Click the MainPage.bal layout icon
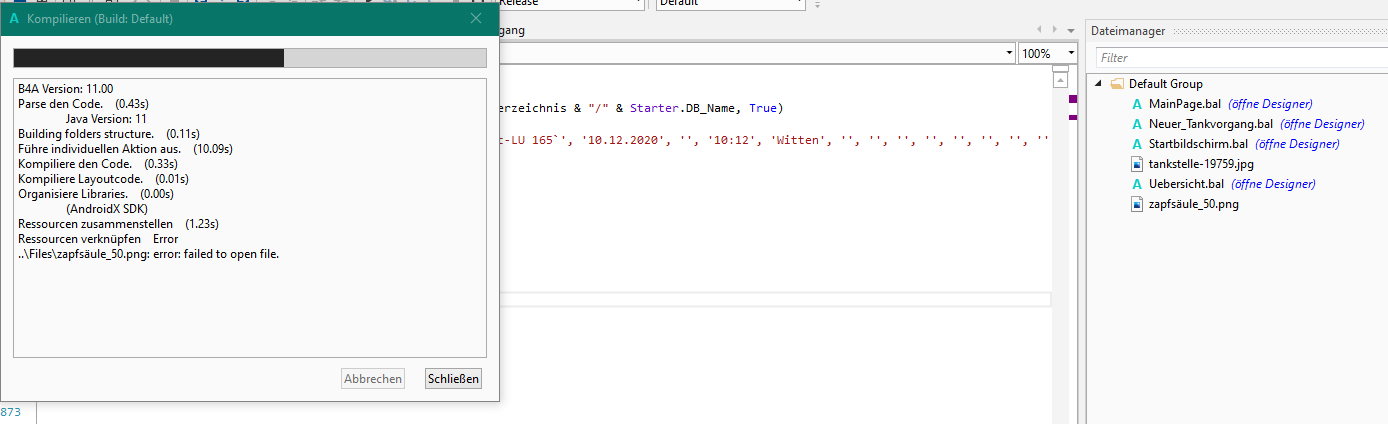 click(x=1137, y=104)
